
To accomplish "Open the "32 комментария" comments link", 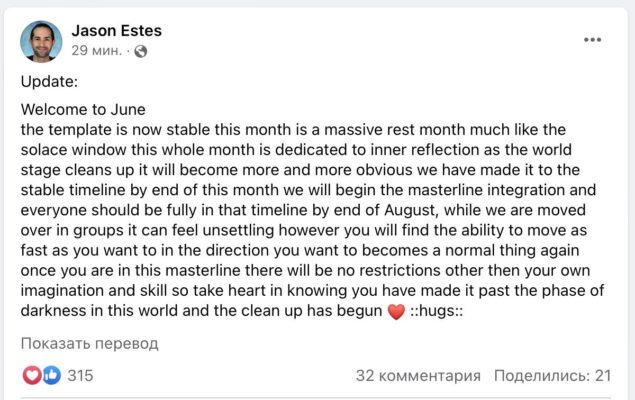I will [418, 375].
